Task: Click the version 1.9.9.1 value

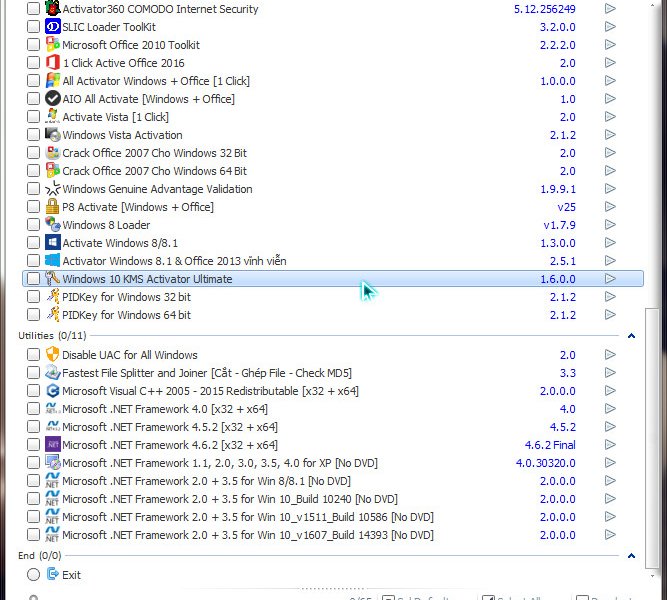Action: [558, 189]
